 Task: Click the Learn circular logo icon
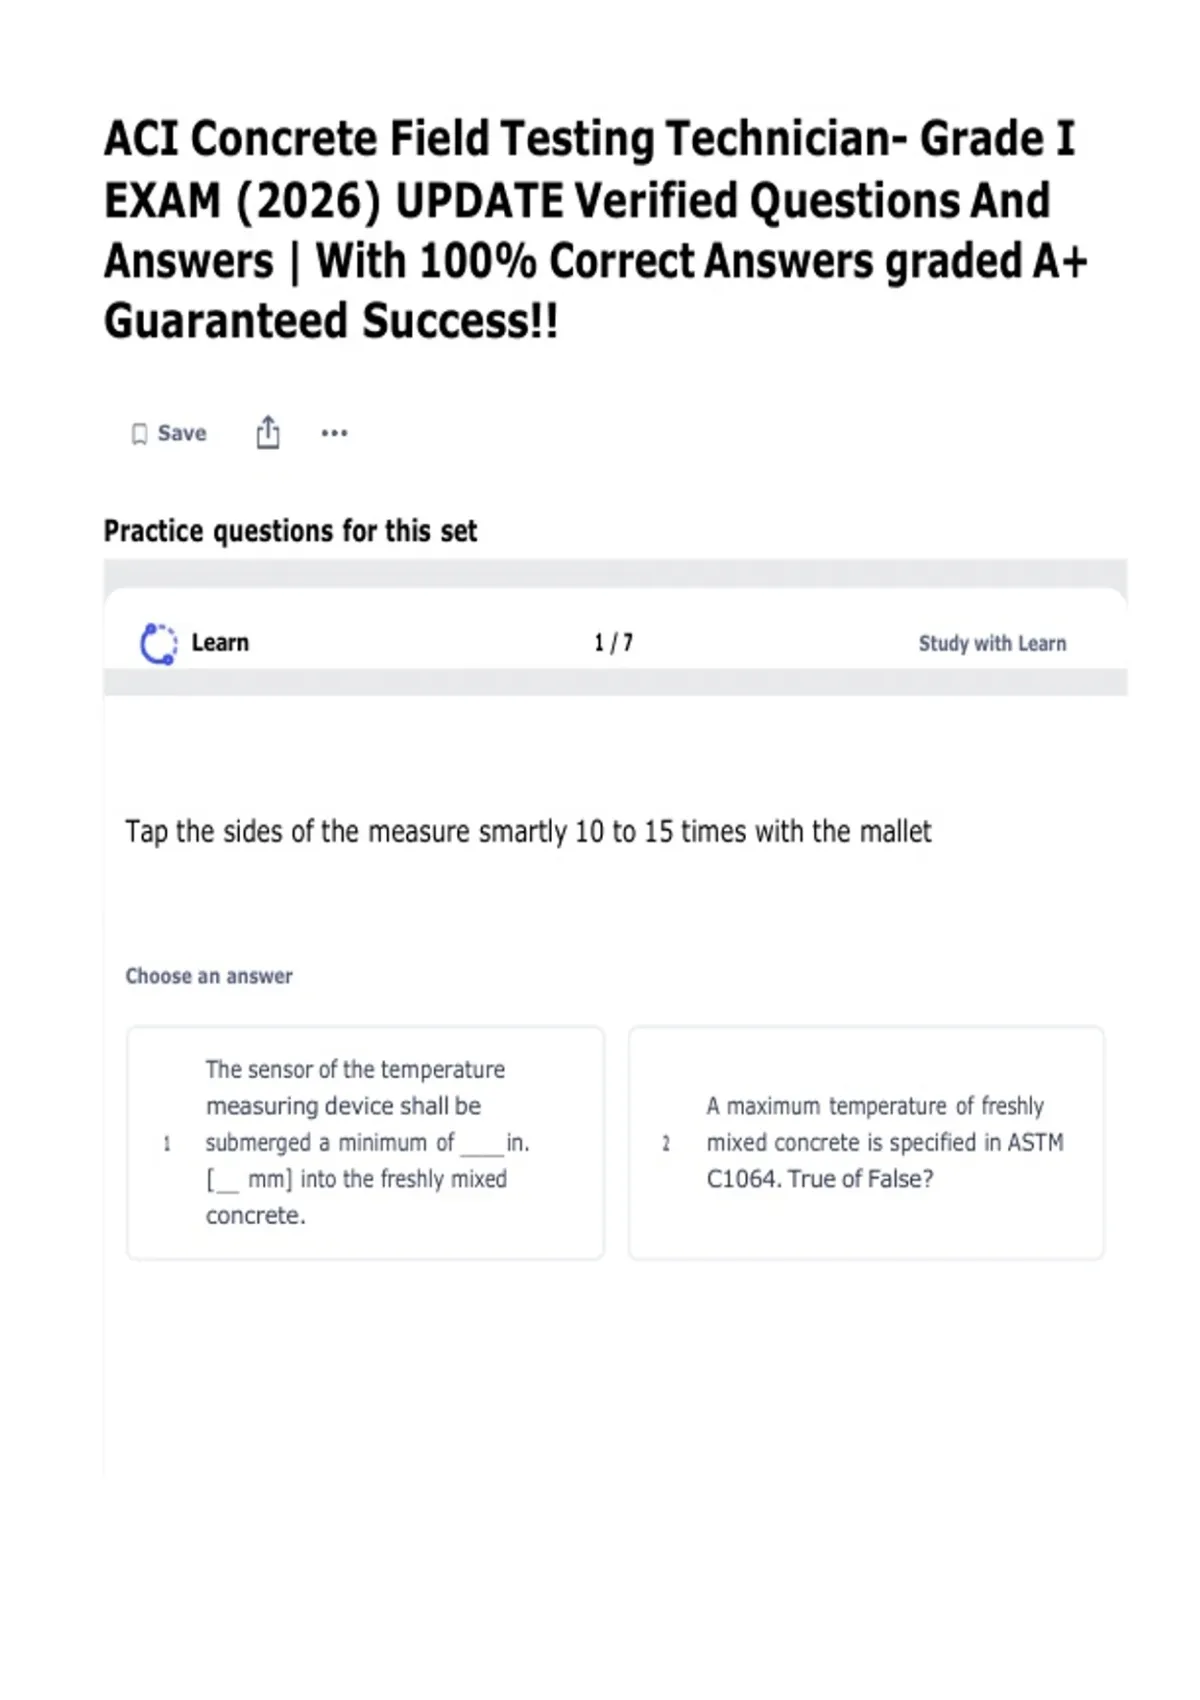point(158,644)
